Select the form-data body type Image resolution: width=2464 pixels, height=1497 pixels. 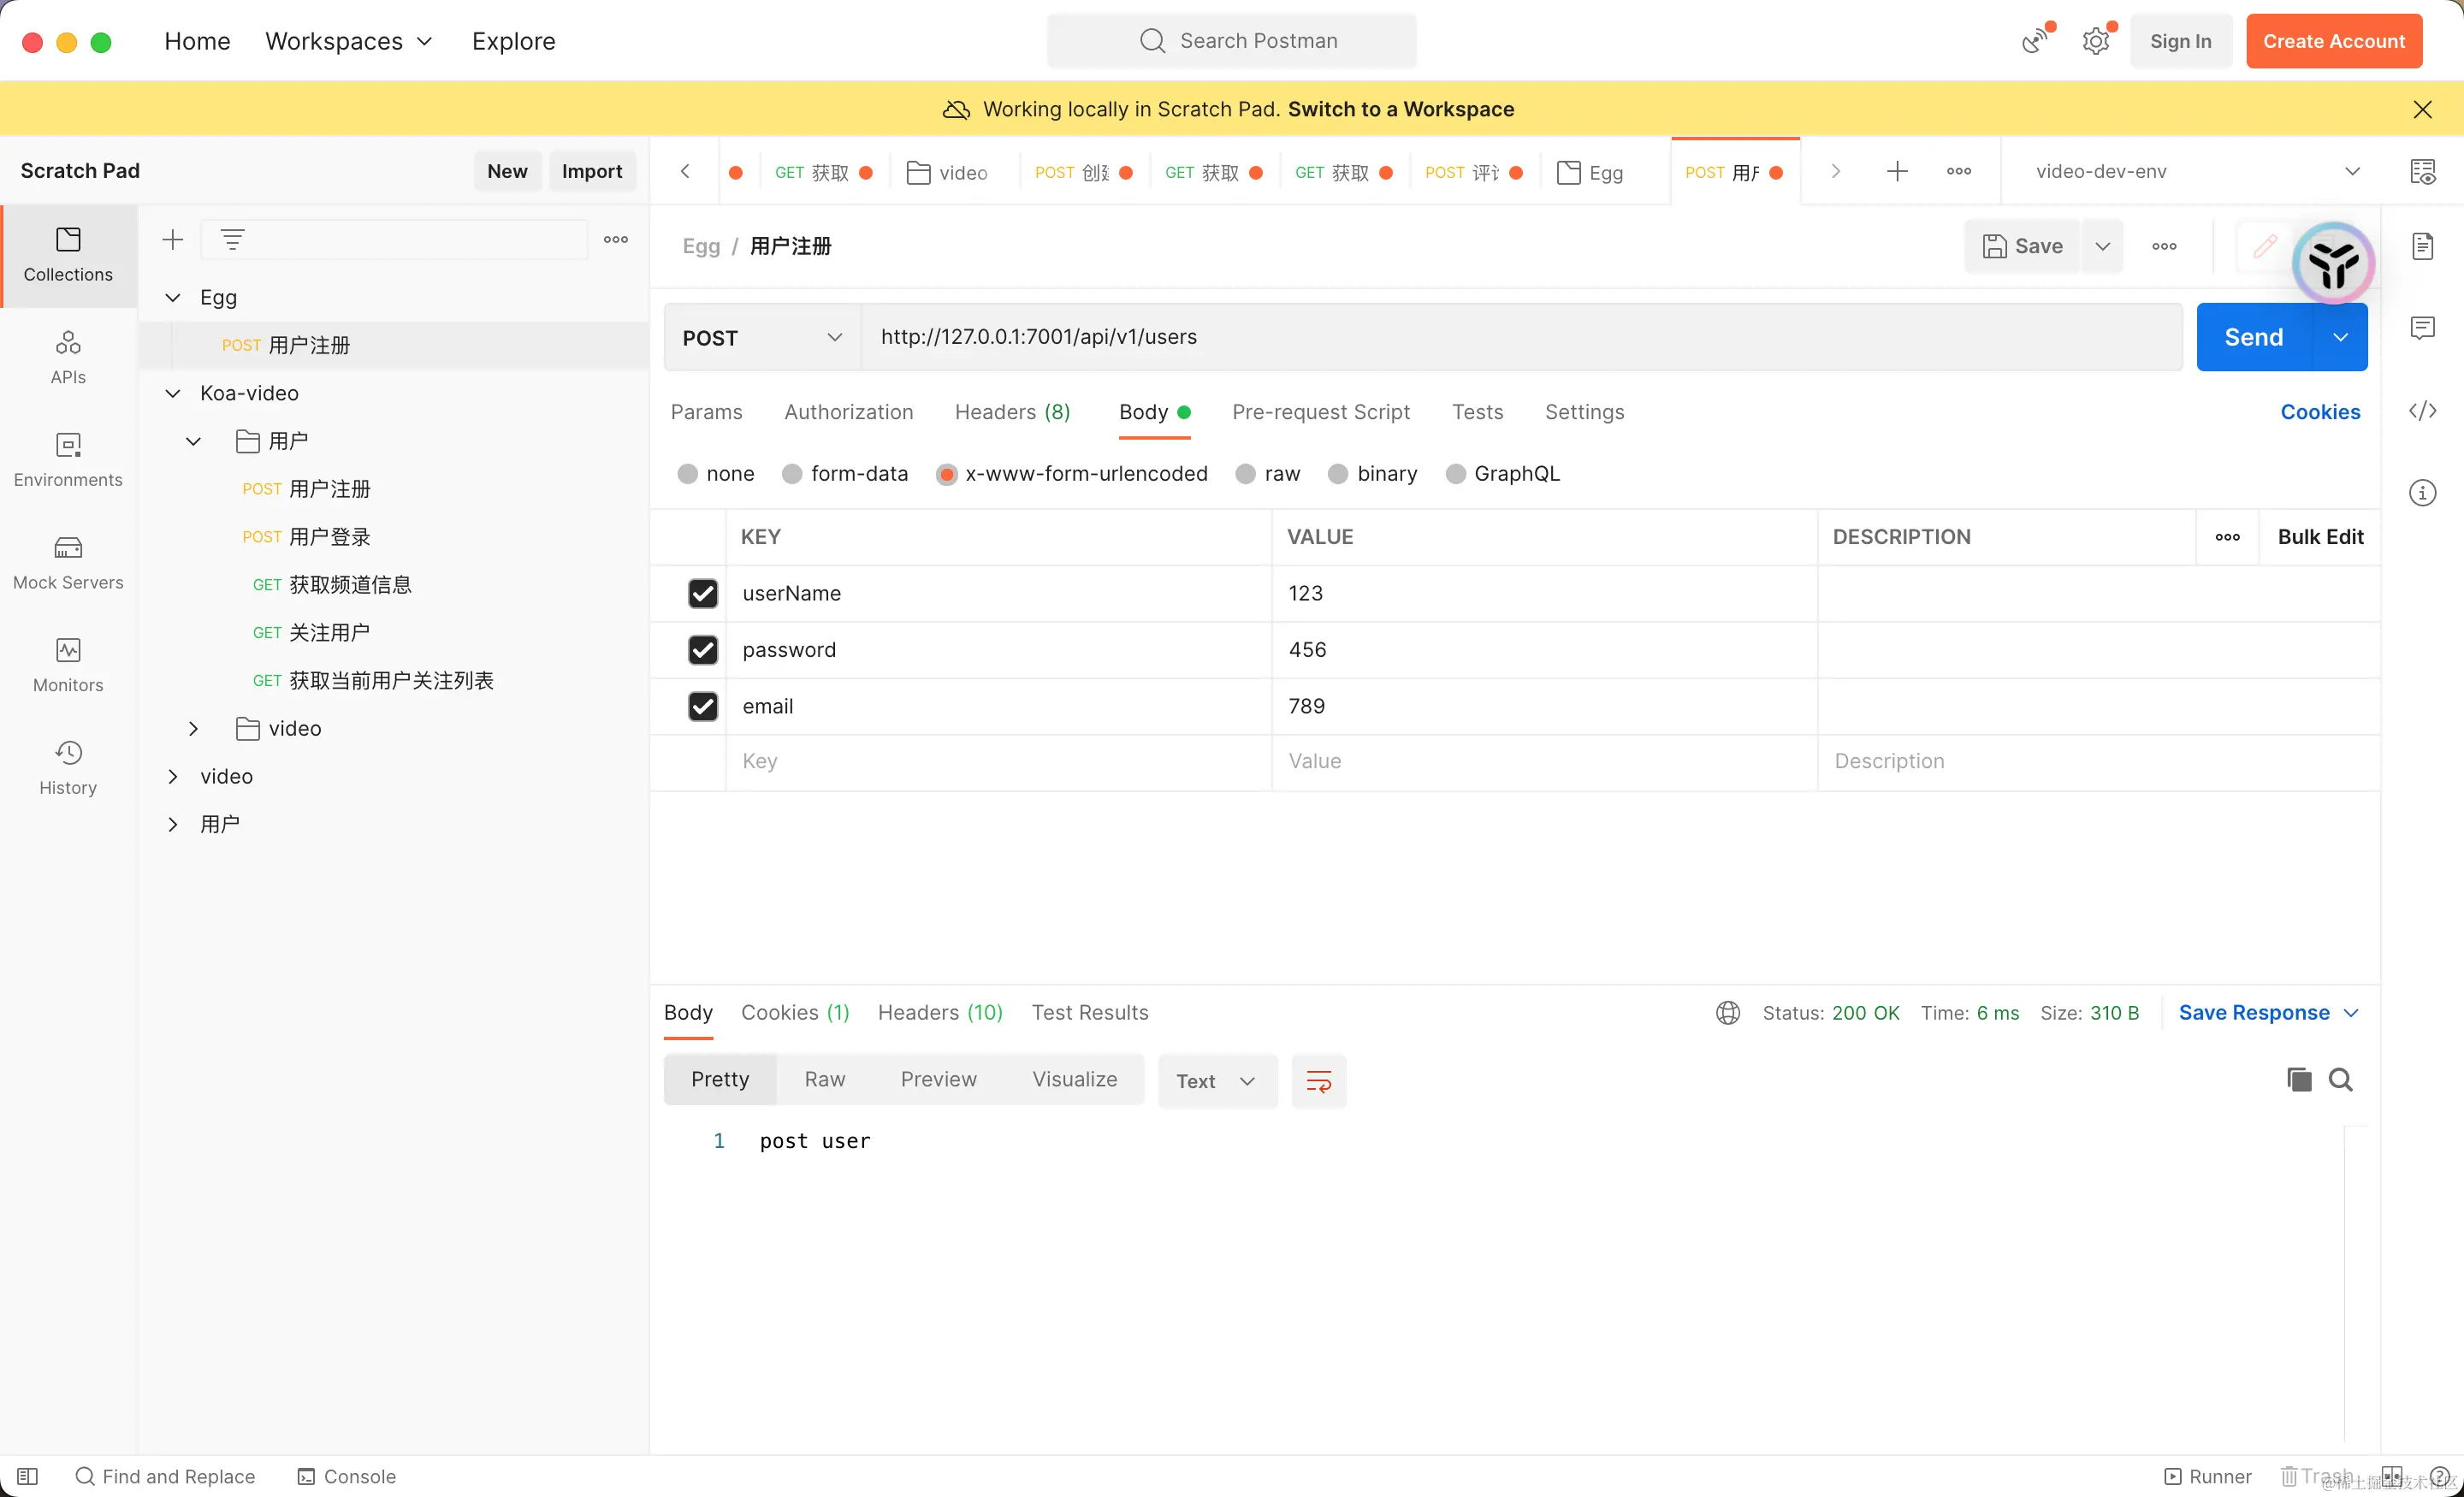pos(792,474)
